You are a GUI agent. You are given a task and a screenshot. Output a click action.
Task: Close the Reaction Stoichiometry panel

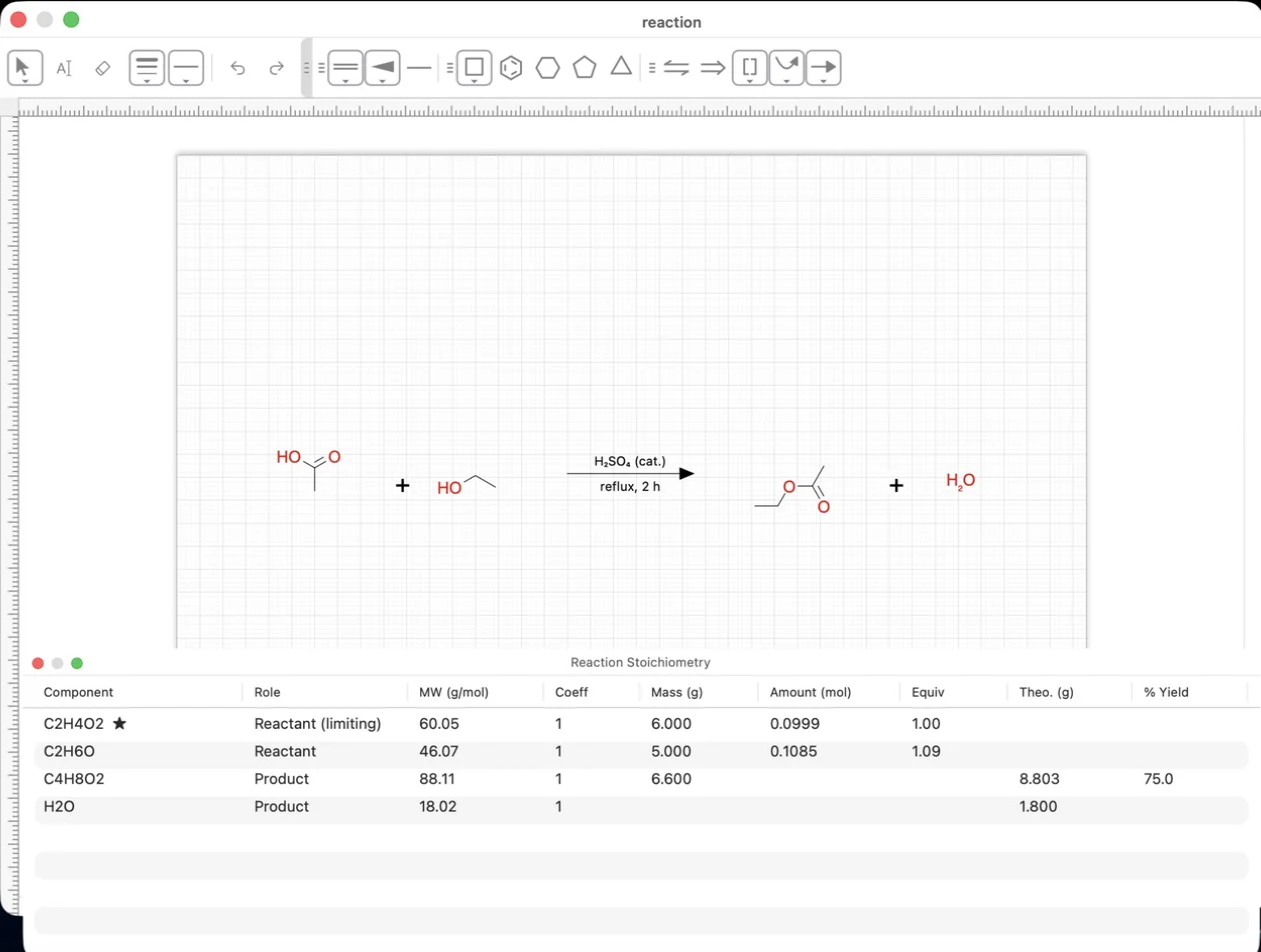pos(38,663)
